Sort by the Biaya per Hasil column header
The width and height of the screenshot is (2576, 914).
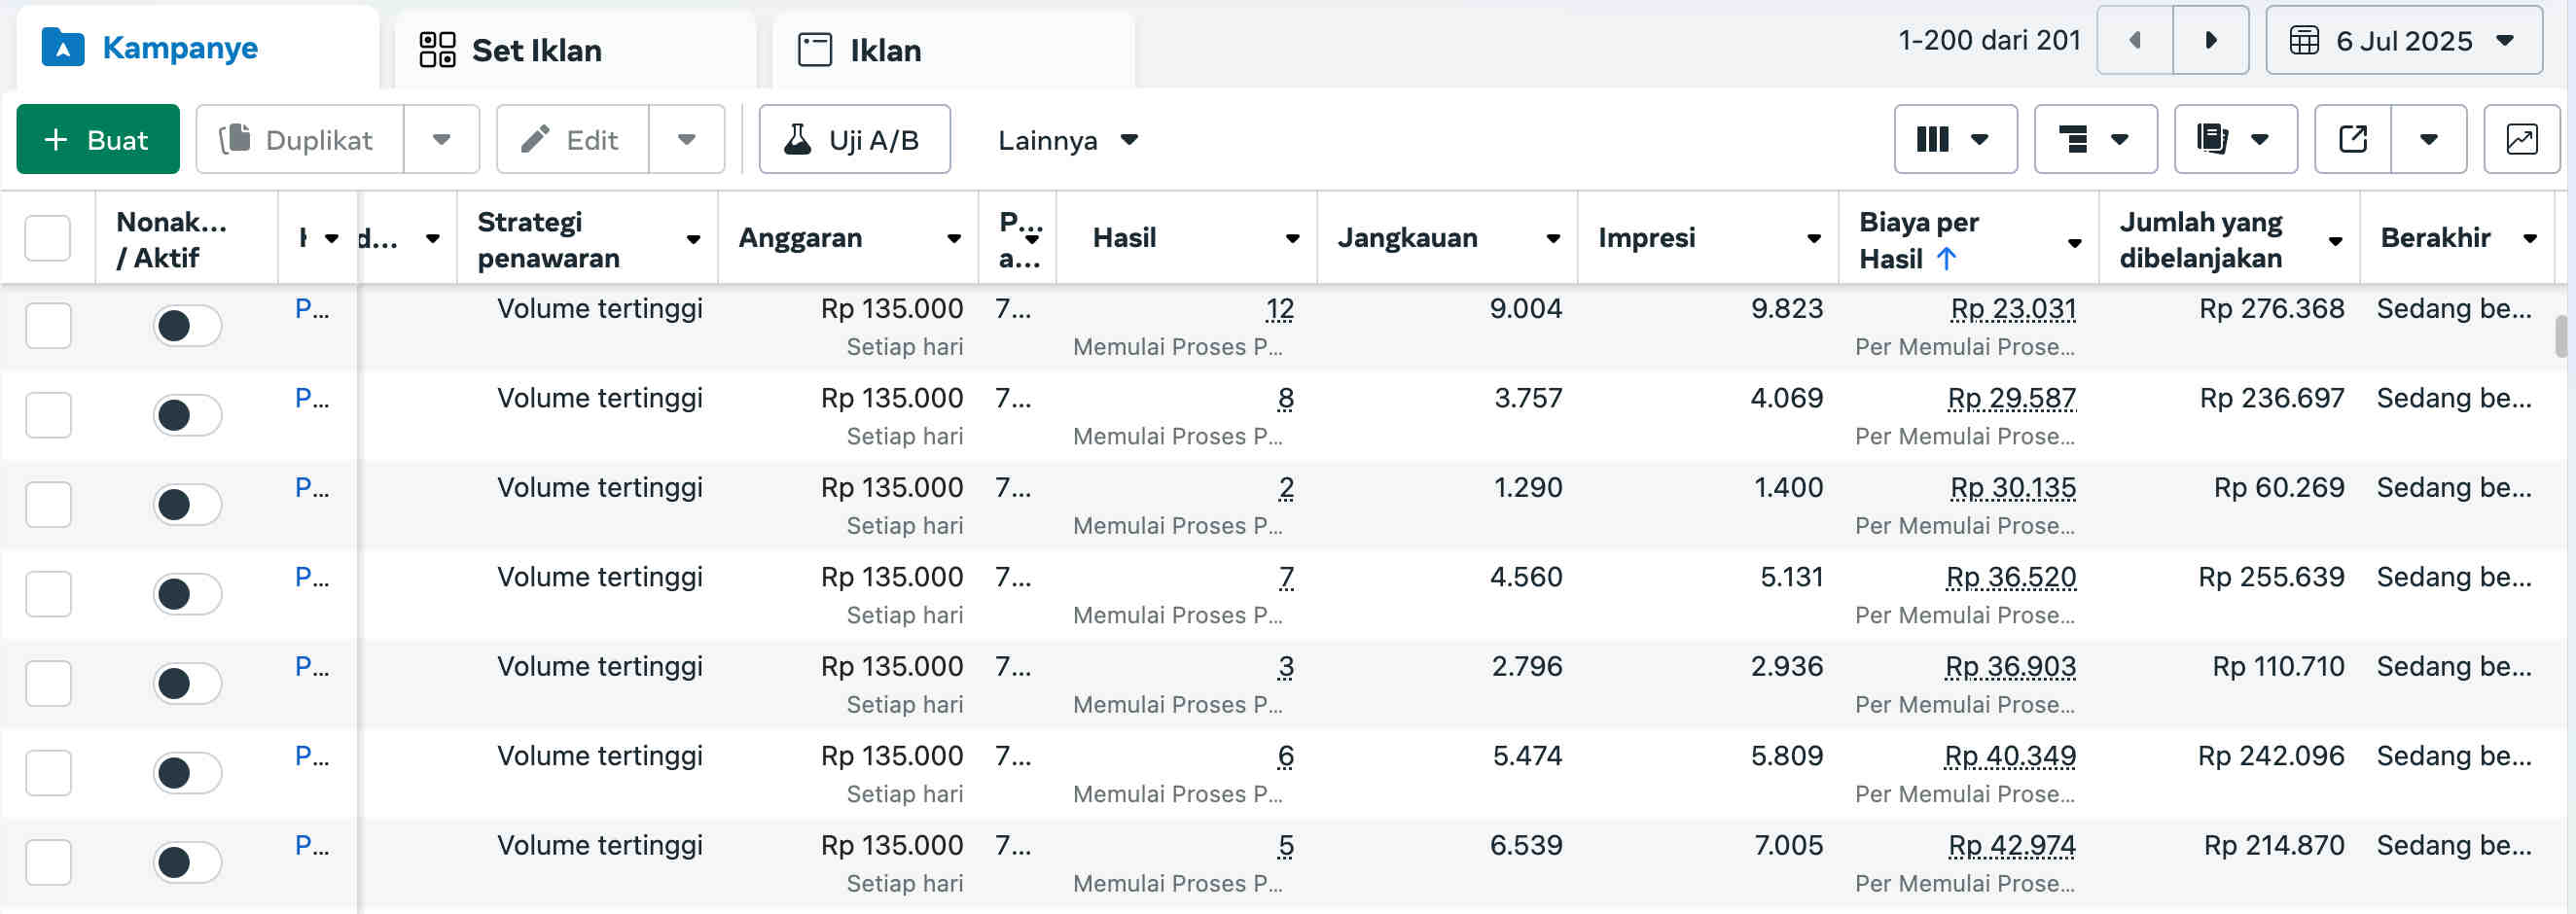[1918, 240]
